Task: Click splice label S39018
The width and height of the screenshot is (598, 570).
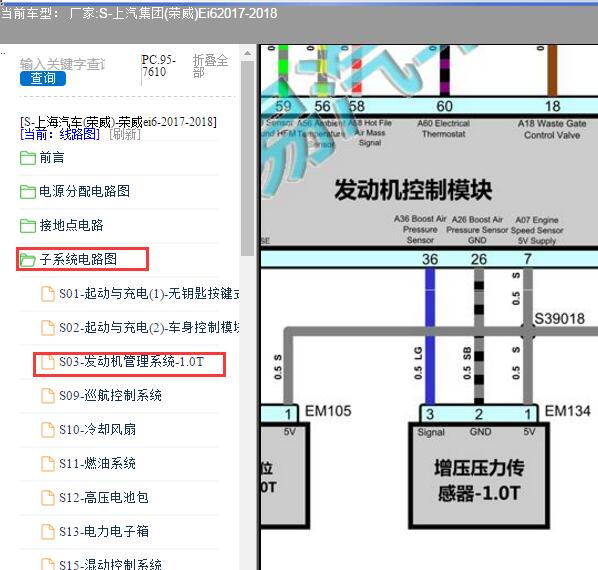Action: (559, 319)
